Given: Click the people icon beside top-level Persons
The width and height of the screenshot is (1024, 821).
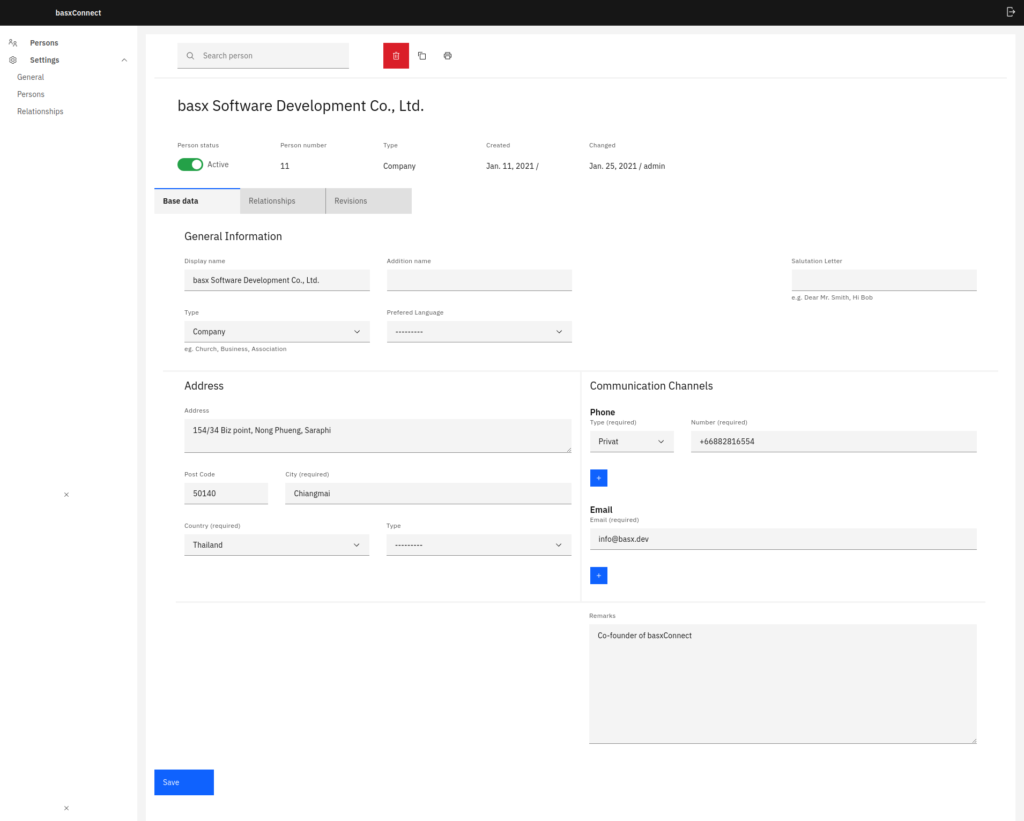Looking at the screenshot, I should click(13, 43).
